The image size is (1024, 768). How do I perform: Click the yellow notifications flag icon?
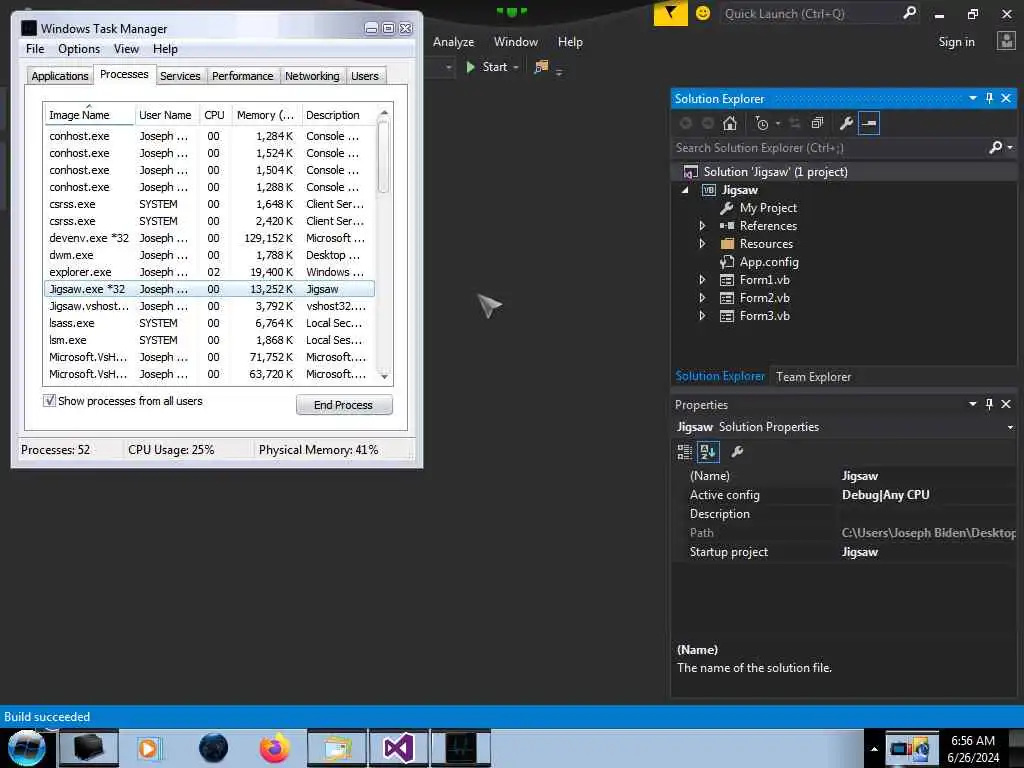671,13
